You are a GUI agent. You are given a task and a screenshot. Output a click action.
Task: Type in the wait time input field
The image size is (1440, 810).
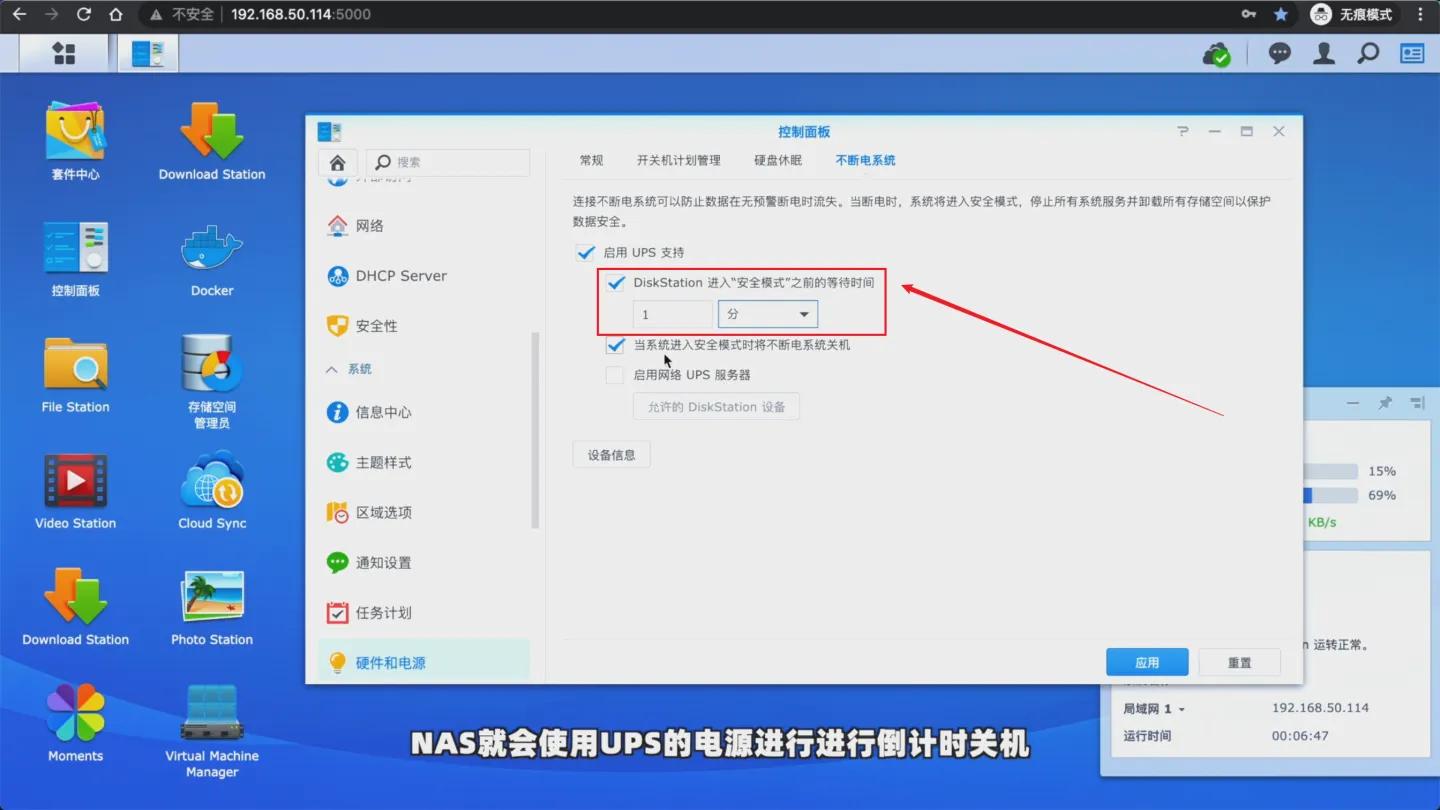coord(671,313)
